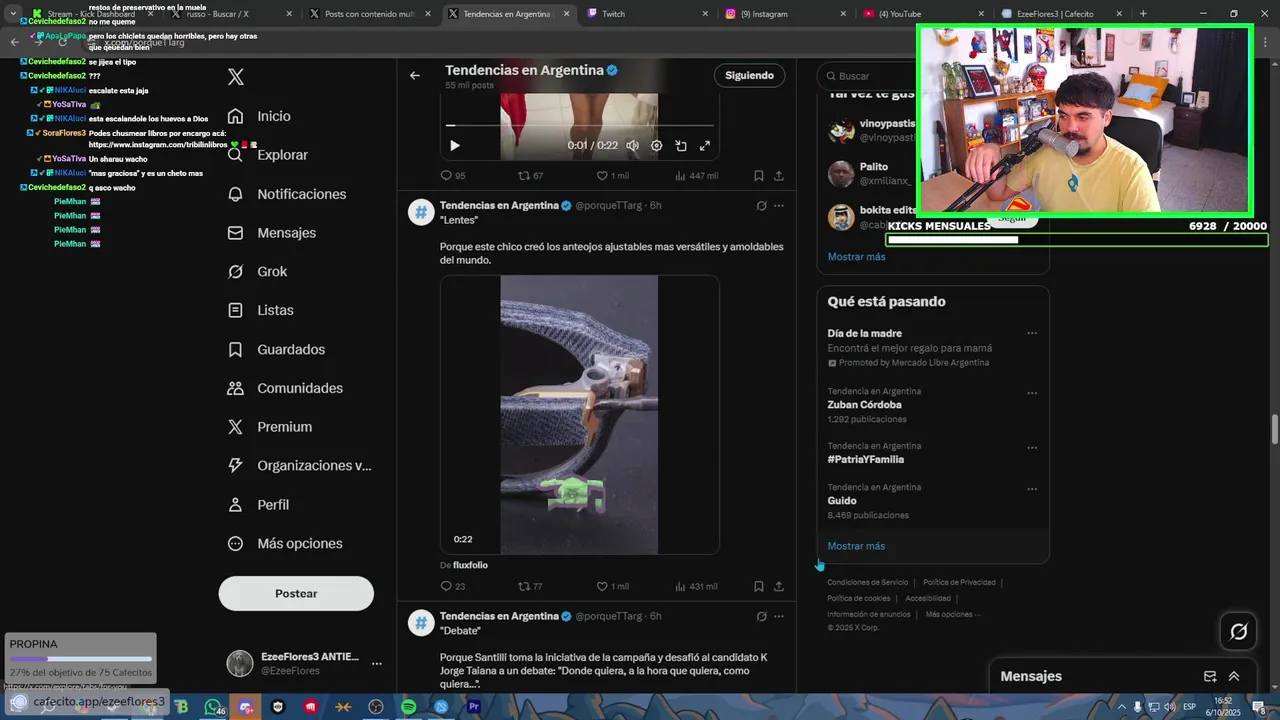Open Listas in the sidebar
Screen dimensions: 1280x720
tap(260, 311)
